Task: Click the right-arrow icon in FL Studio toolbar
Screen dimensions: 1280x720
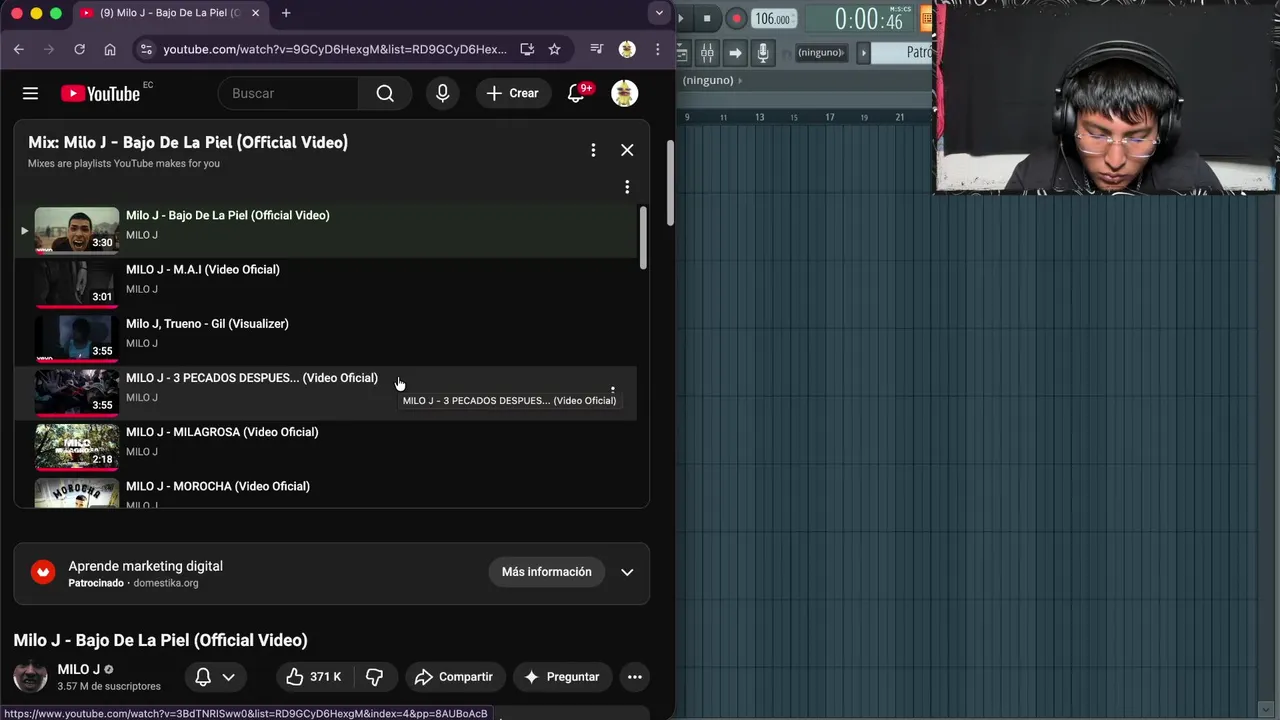Action: pos(735,52)
